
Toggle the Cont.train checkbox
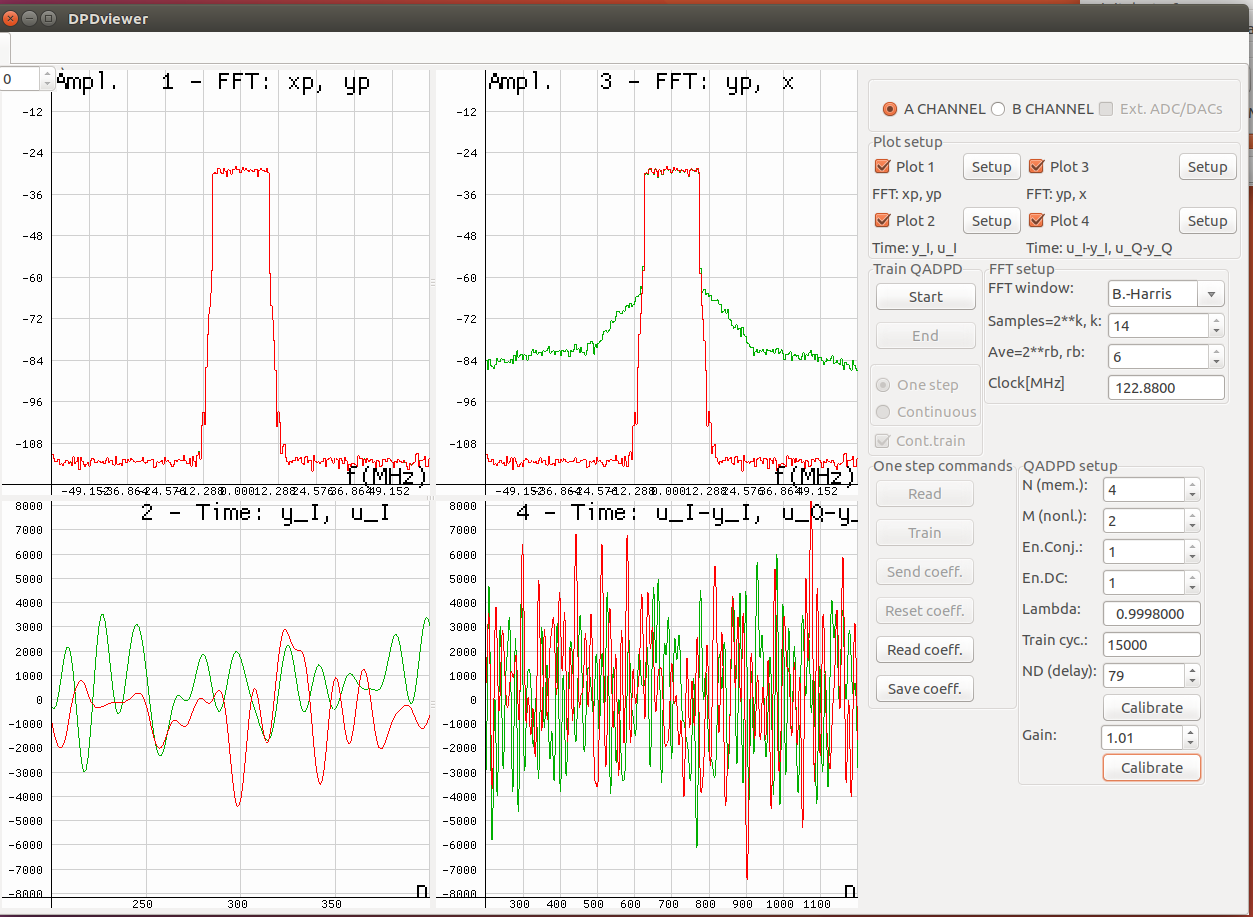[884, 441]
